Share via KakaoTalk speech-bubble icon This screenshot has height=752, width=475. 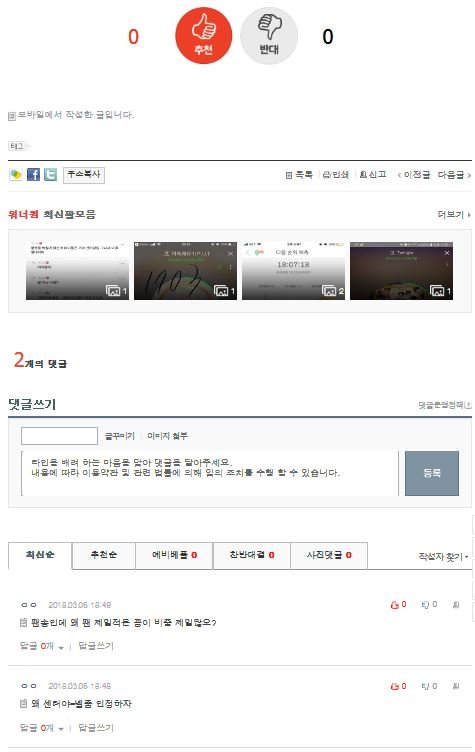[16, 175]
